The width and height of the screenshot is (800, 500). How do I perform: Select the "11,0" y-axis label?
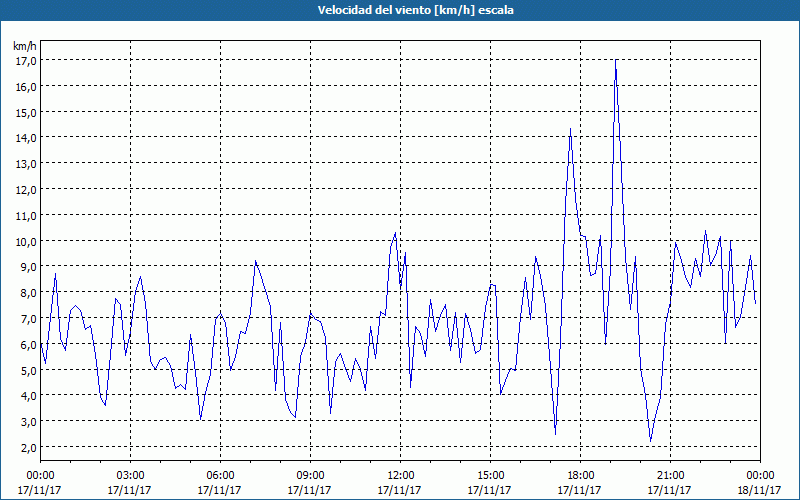(26, 215)
